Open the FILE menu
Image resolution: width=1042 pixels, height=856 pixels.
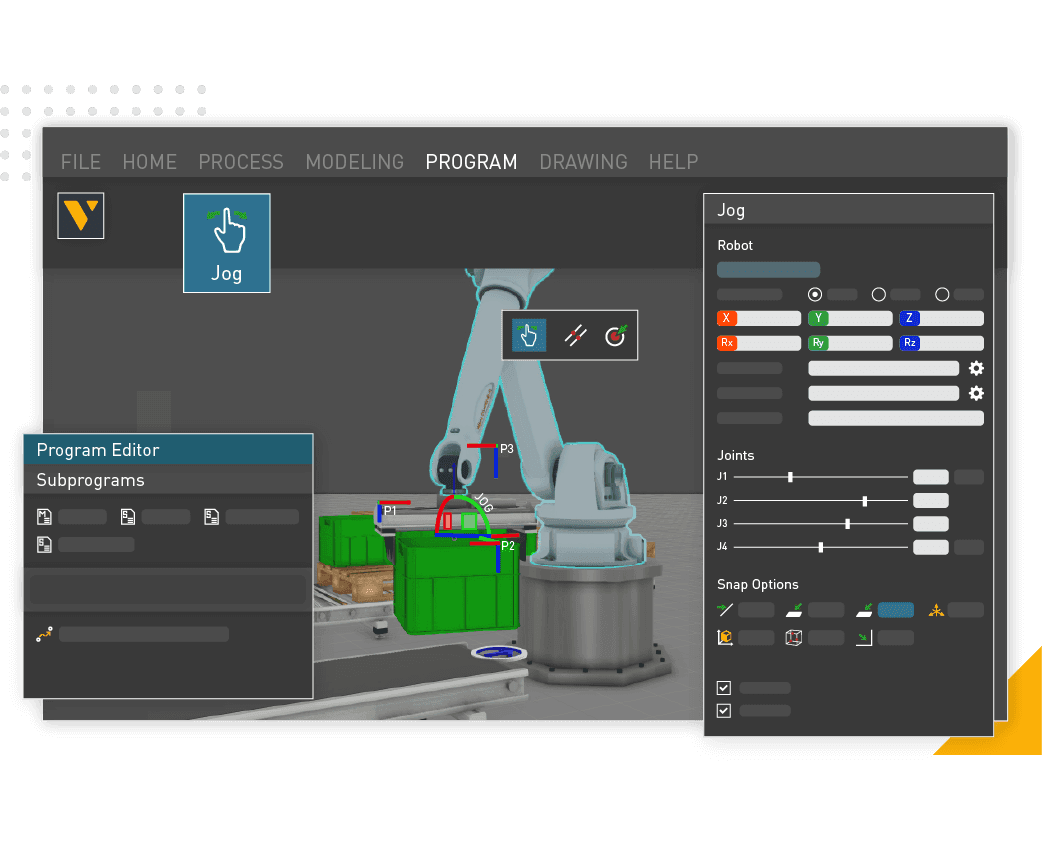[80, 162]
